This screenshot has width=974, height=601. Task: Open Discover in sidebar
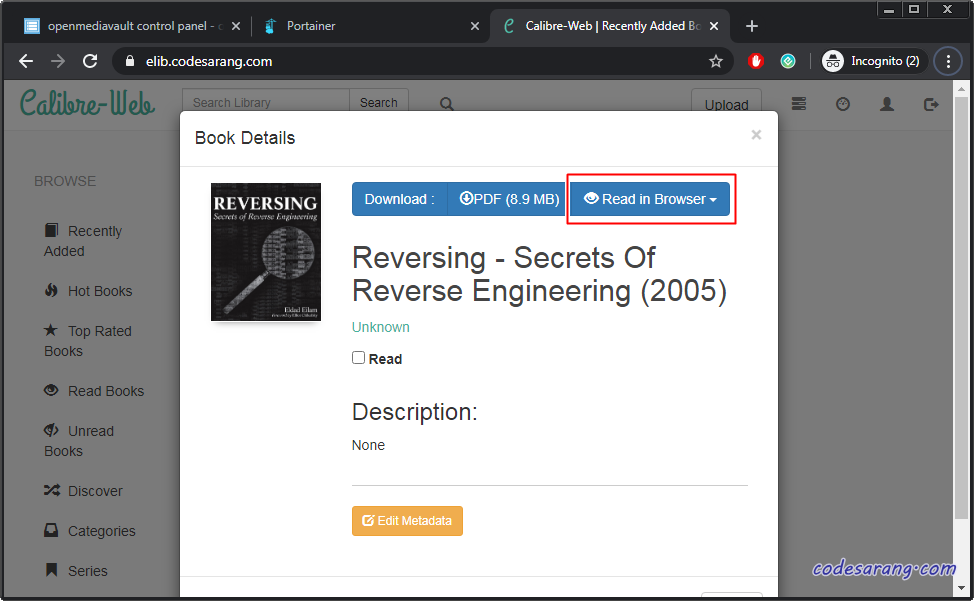click(x=83, y=491)
